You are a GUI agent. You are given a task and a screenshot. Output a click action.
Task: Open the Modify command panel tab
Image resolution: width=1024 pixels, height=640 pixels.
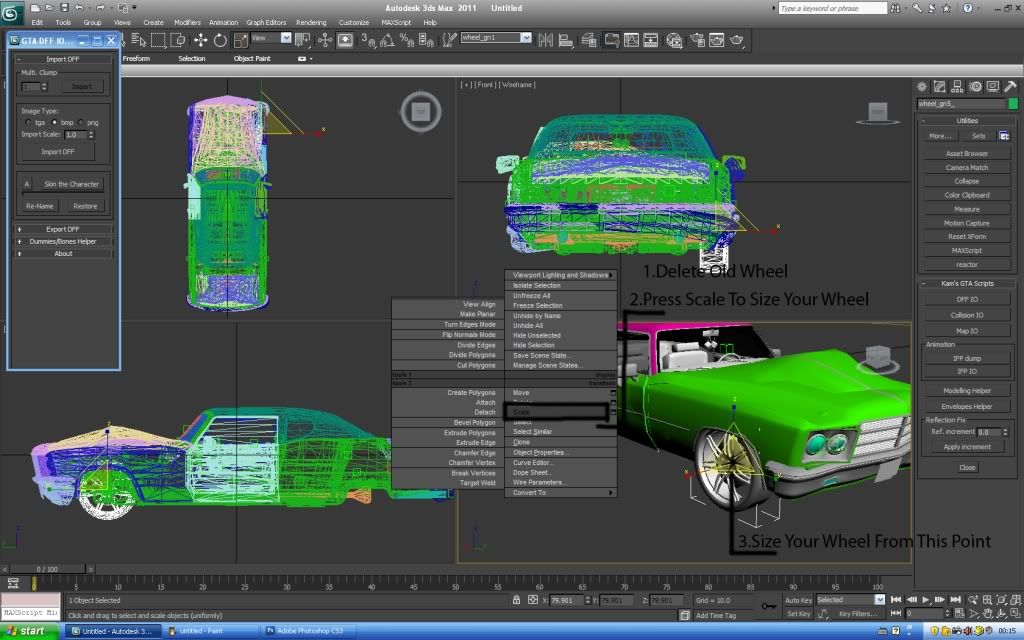tap(939, 86)
